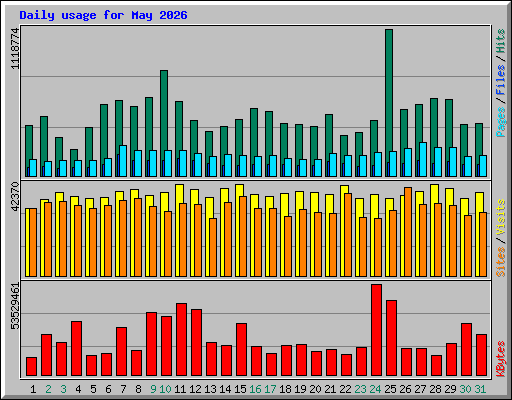Click day 4 on the x-axis
The width and height of the screenshot is (512, 400).
(x=78, y=389)
